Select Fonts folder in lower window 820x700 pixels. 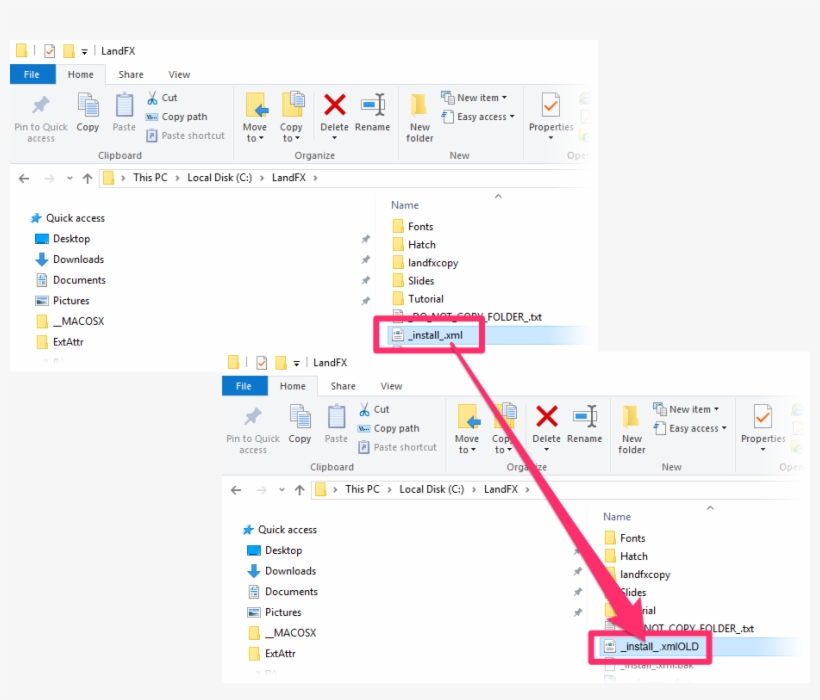(625, 538)
